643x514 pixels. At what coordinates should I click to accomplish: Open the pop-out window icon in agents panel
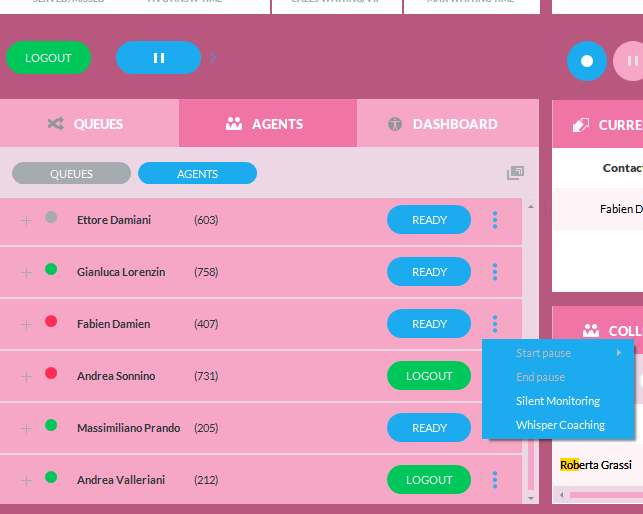(x=515, y=173)
